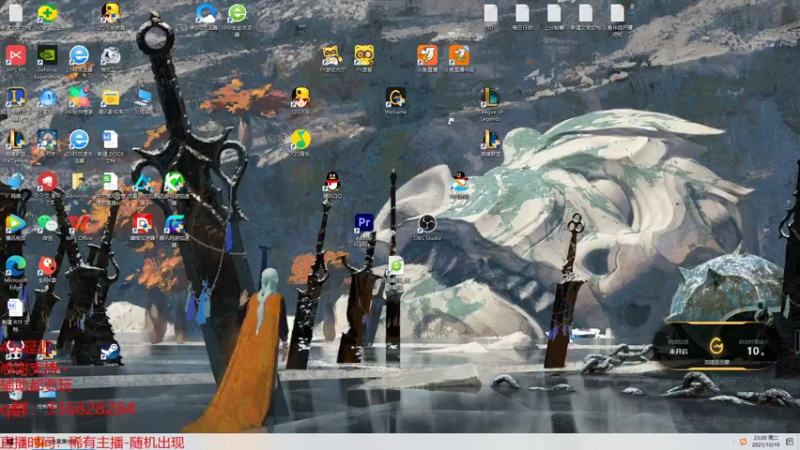Open the Tencent QQ penguin shortcut
Screen dimensions: 800x450
point(332,182)
